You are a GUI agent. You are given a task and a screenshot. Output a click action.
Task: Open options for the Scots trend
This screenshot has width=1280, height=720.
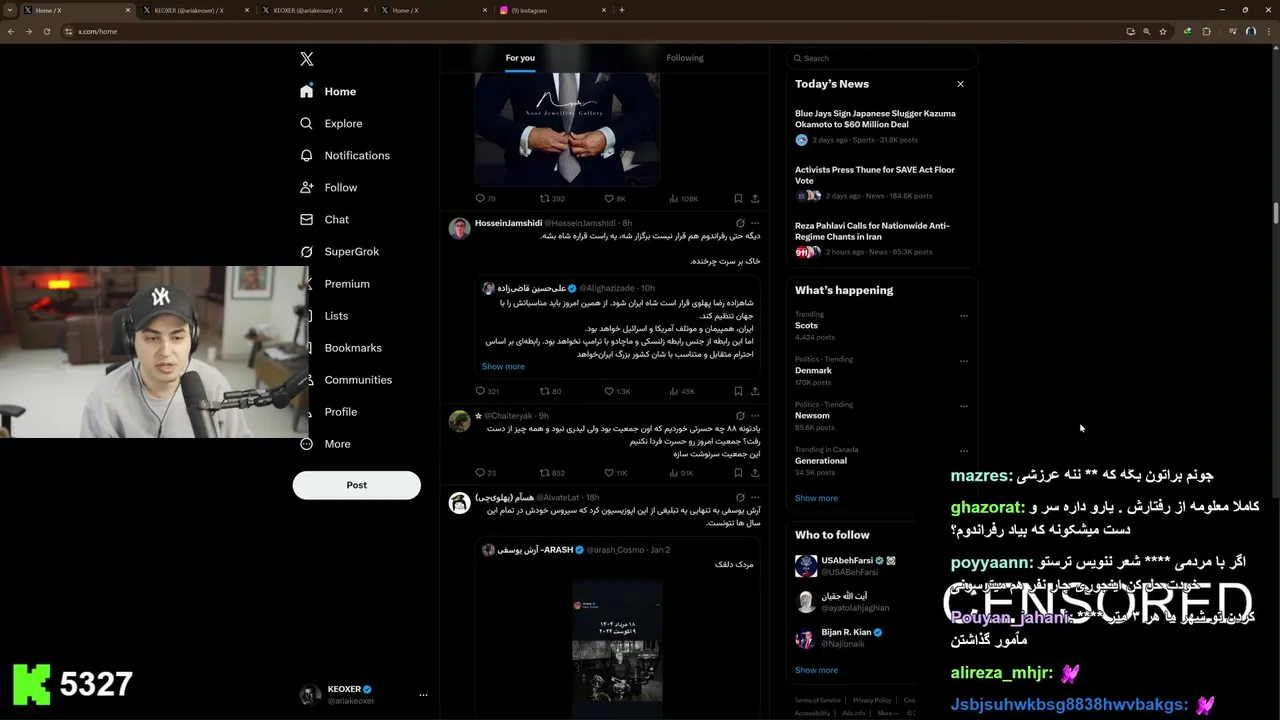pyautogui.click(x=964, y=316)
